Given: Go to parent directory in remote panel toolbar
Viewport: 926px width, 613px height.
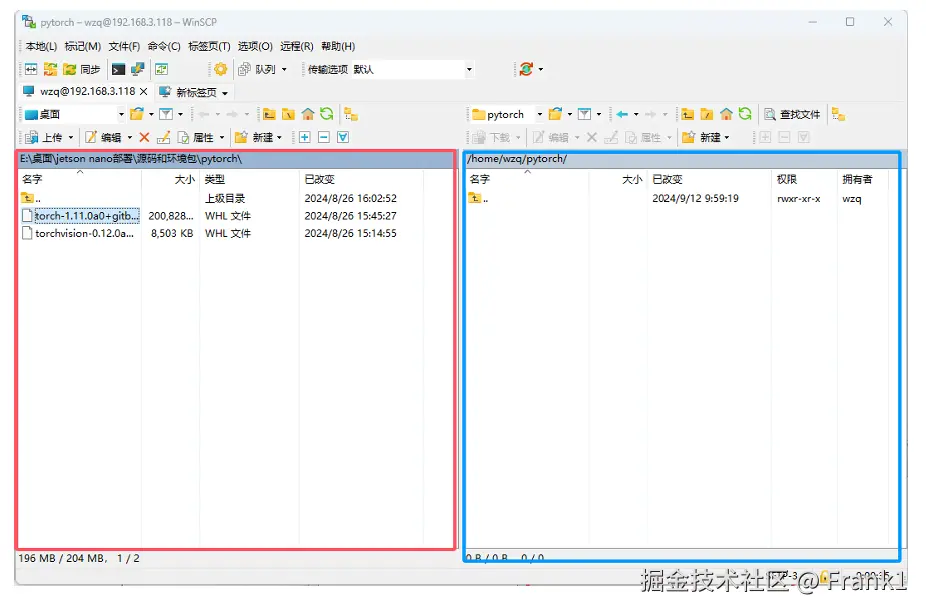Looking at the screenshot, I should coord(687,114).
